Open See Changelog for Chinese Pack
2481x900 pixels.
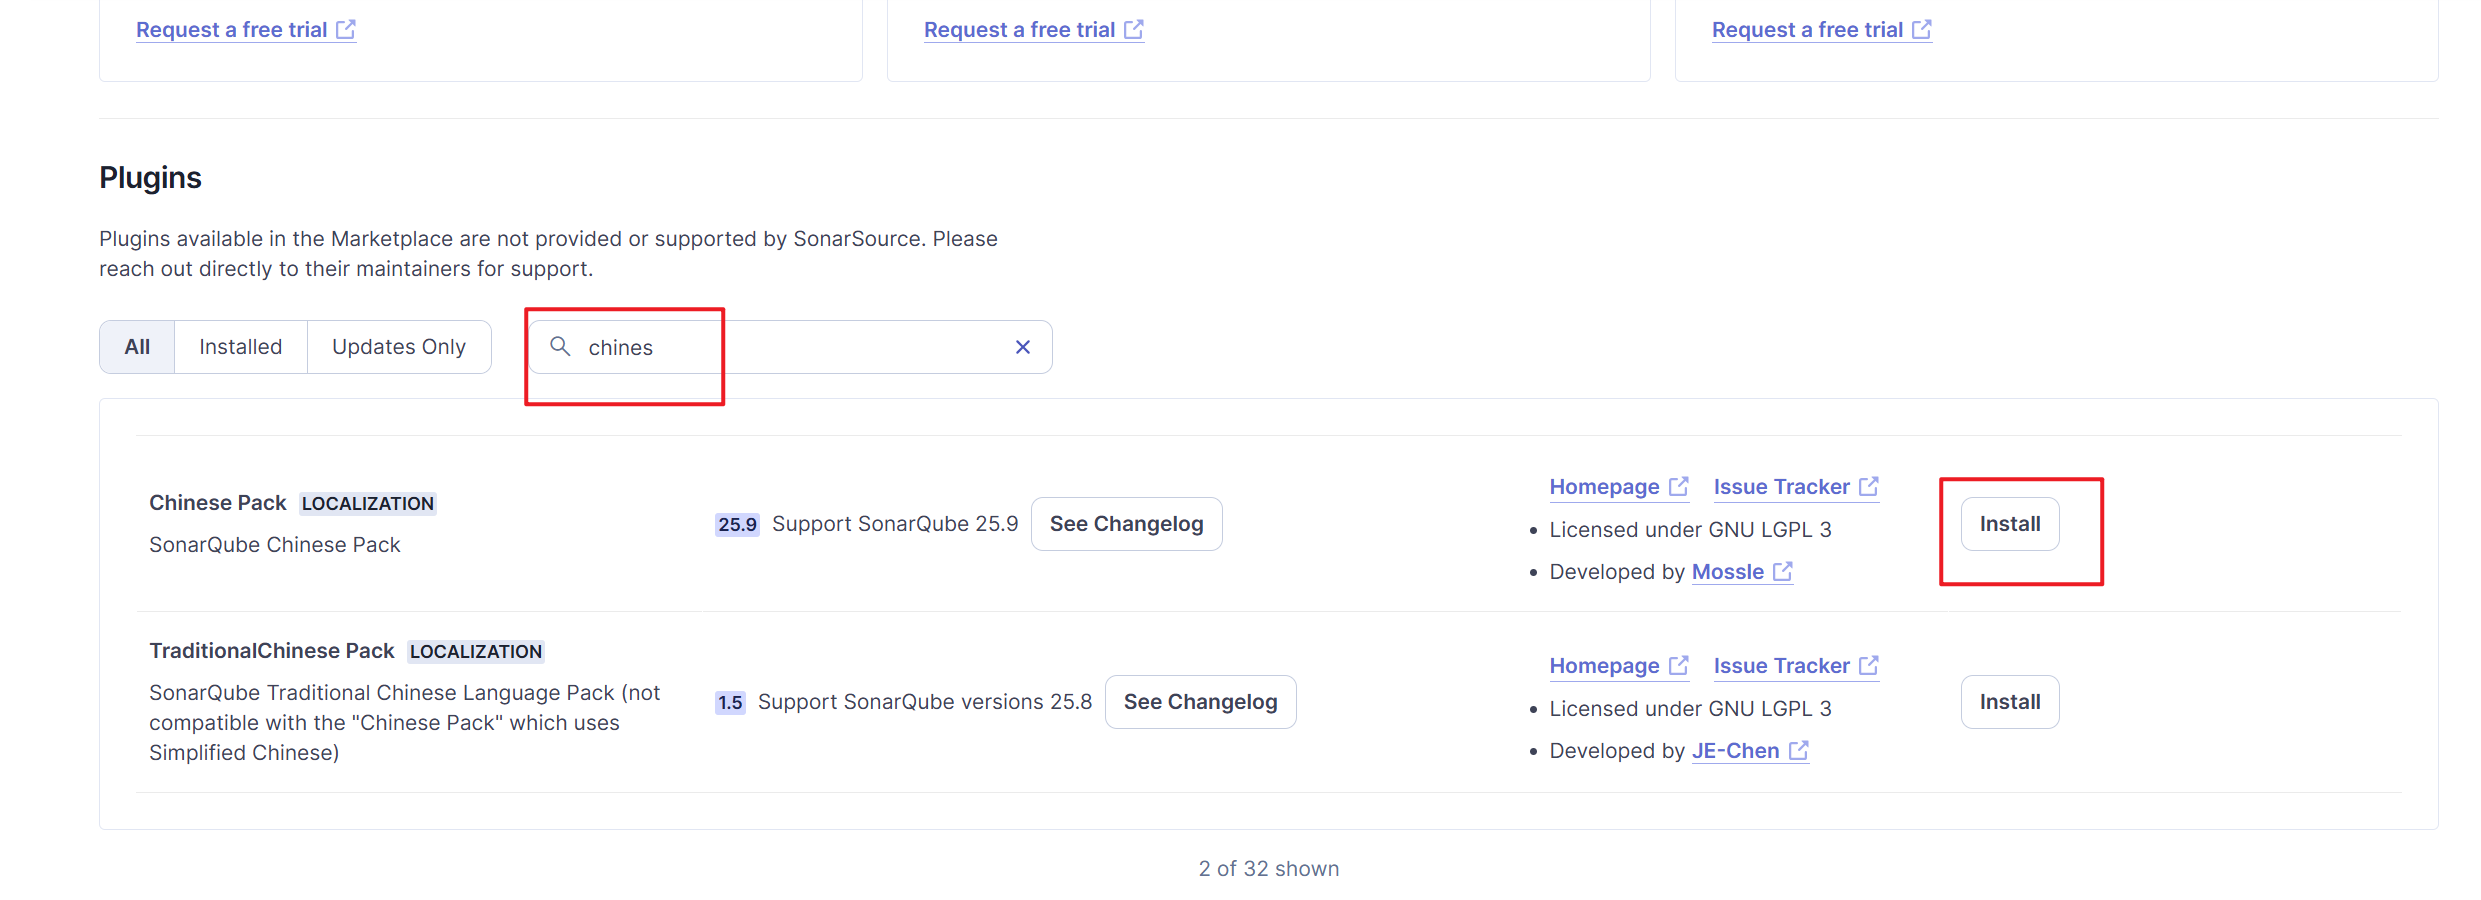tap(1126, 524)
